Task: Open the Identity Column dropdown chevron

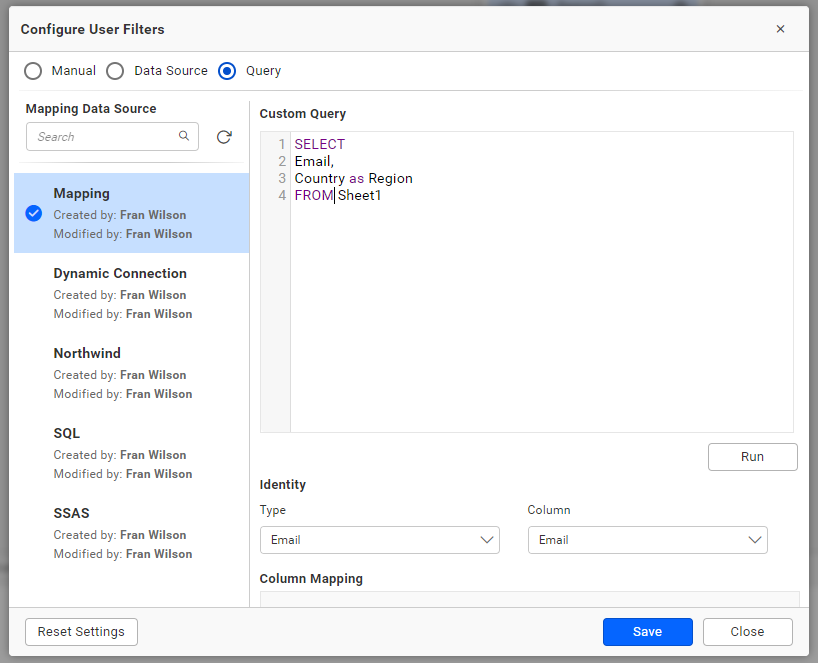Action: pyautogui.click(x=755, y=539)
